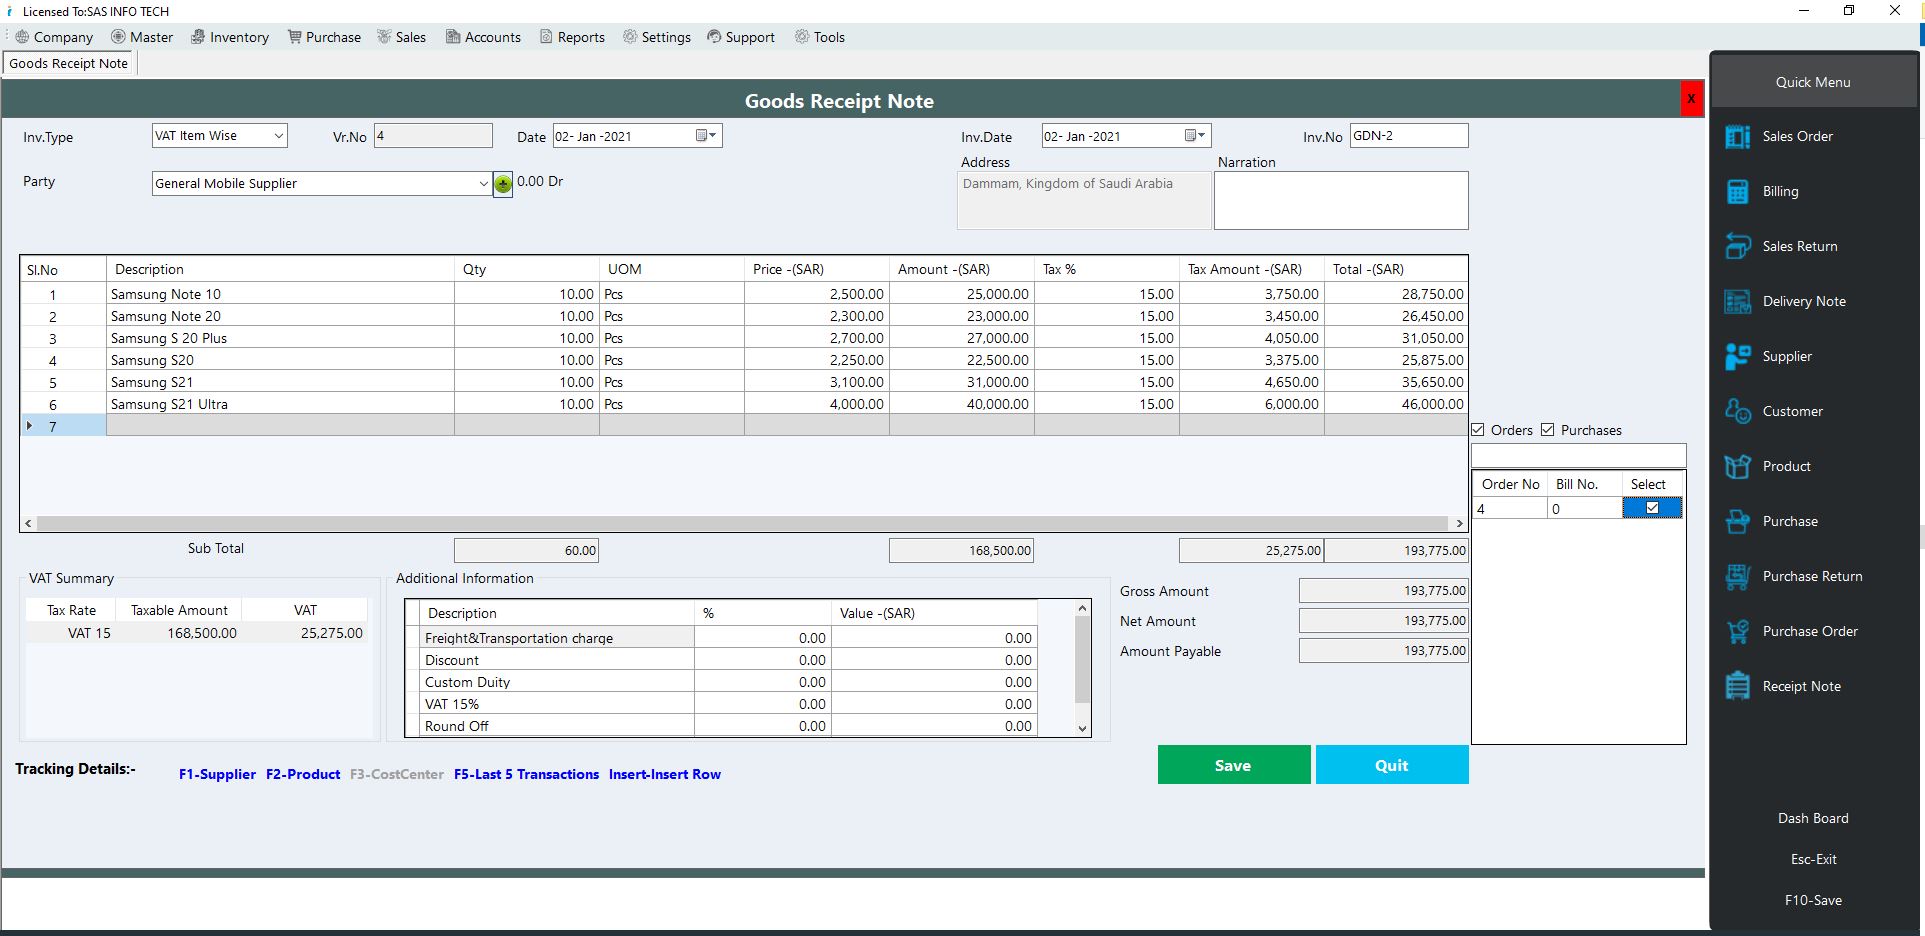Open the Settings menu

[657, 37]
